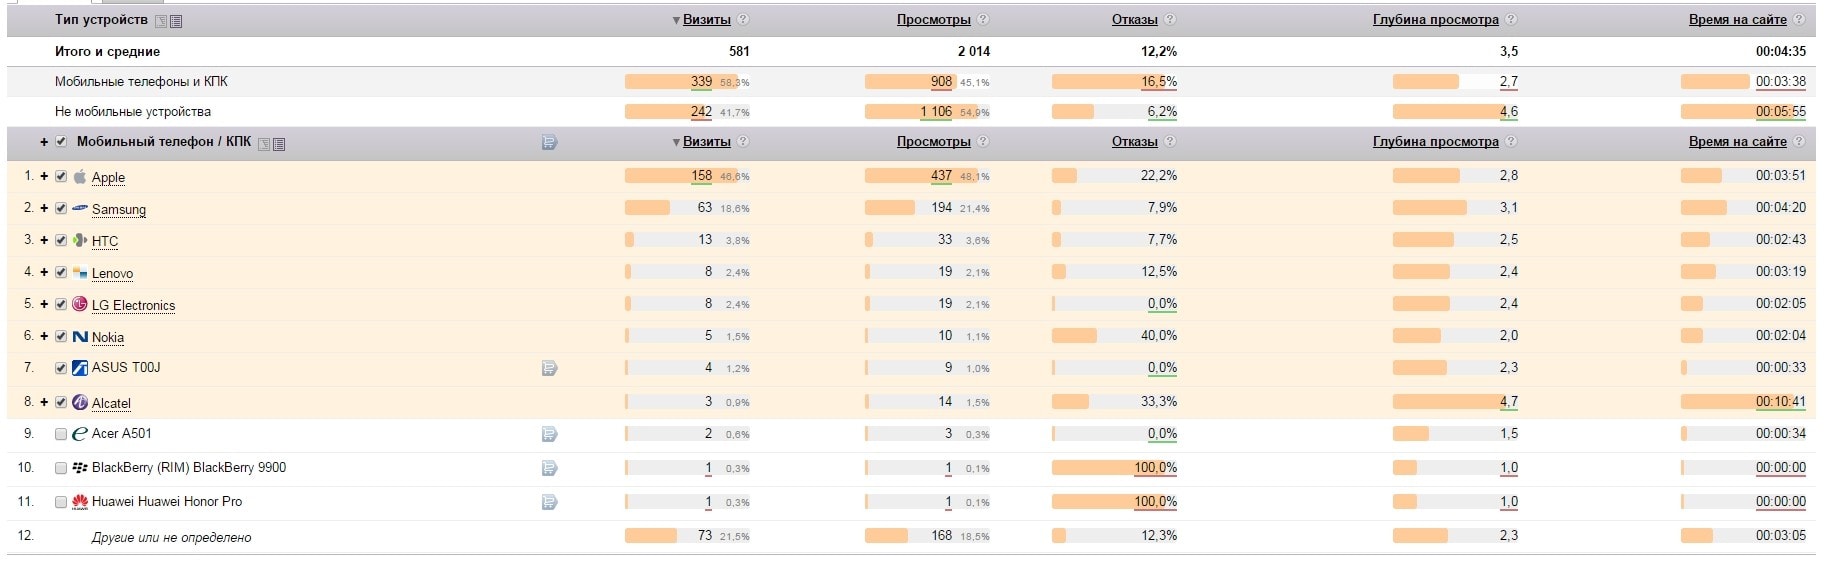
Task: Switch to list view icon beside Тип устройств
Action: pos(176,21)
